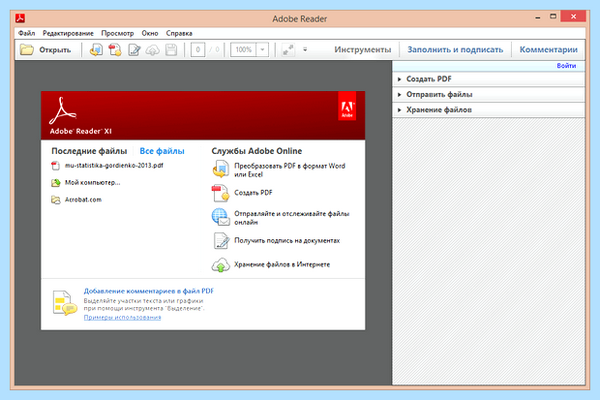
Task: Click the document signature pen icon
Action: pyautogui.click(x=221, y=241)
